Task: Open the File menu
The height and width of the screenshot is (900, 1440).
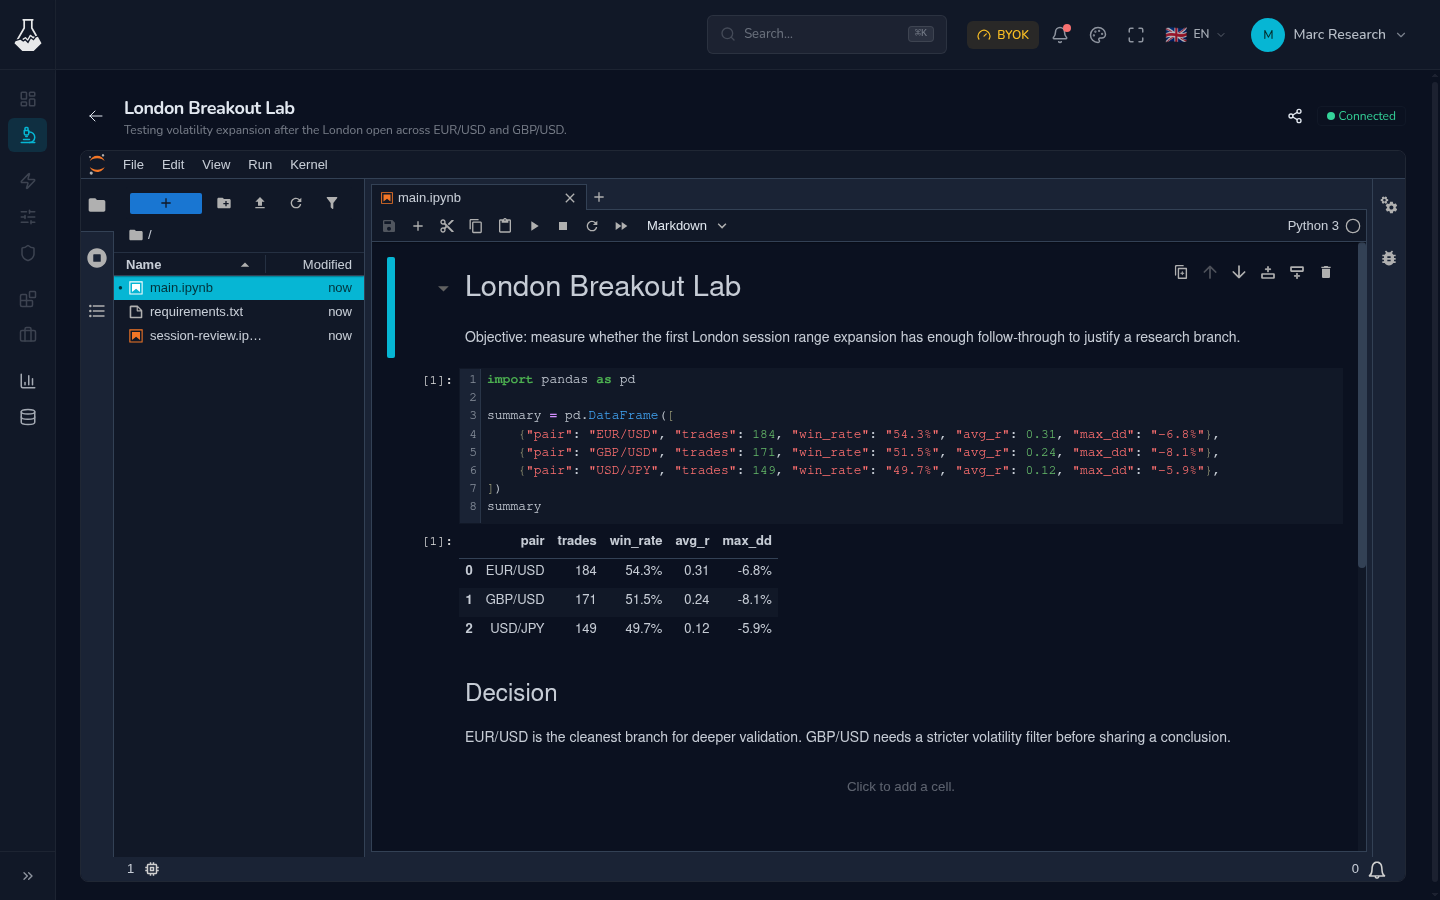Action: point(133,165)
